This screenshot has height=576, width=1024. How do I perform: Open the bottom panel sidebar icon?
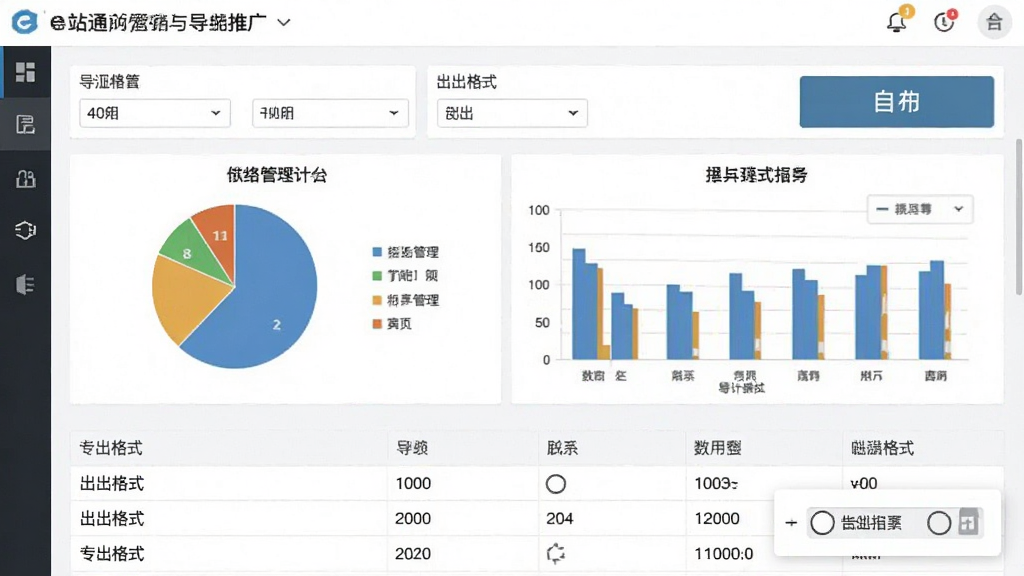click(x=25, y=284)
